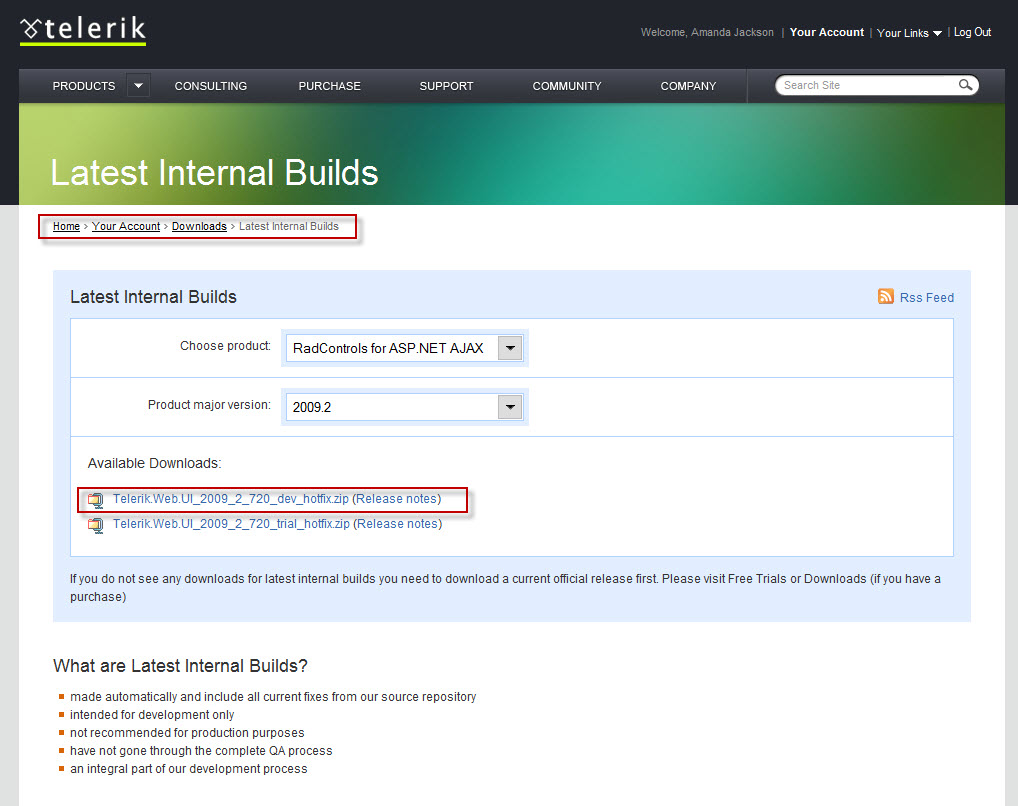Expand the Your Links dropdown

click(909, 32)
